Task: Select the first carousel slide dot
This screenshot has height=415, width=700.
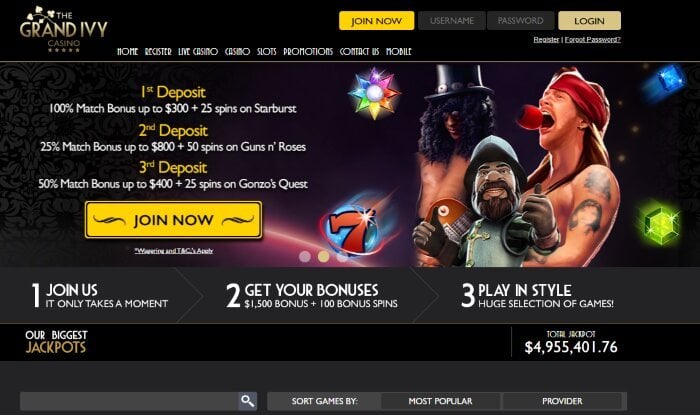Action: 305,257
